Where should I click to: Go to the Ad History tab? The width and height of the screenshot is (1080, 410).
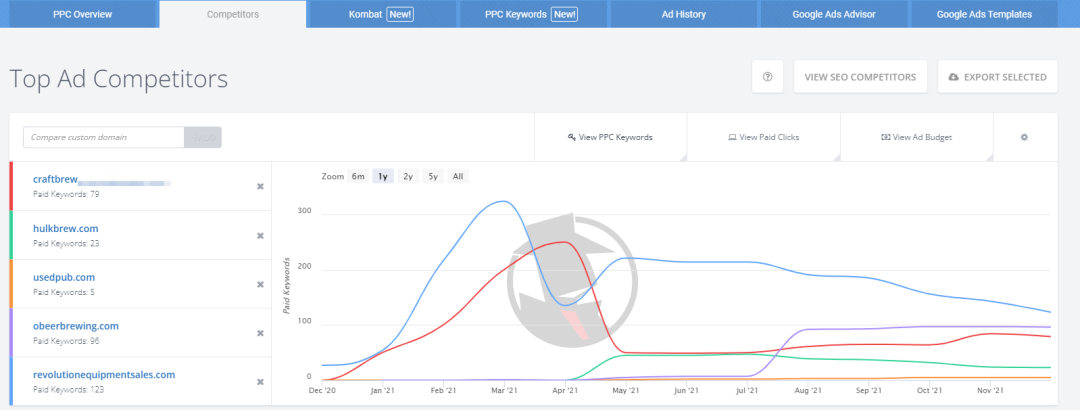click(x=684, y=14)
